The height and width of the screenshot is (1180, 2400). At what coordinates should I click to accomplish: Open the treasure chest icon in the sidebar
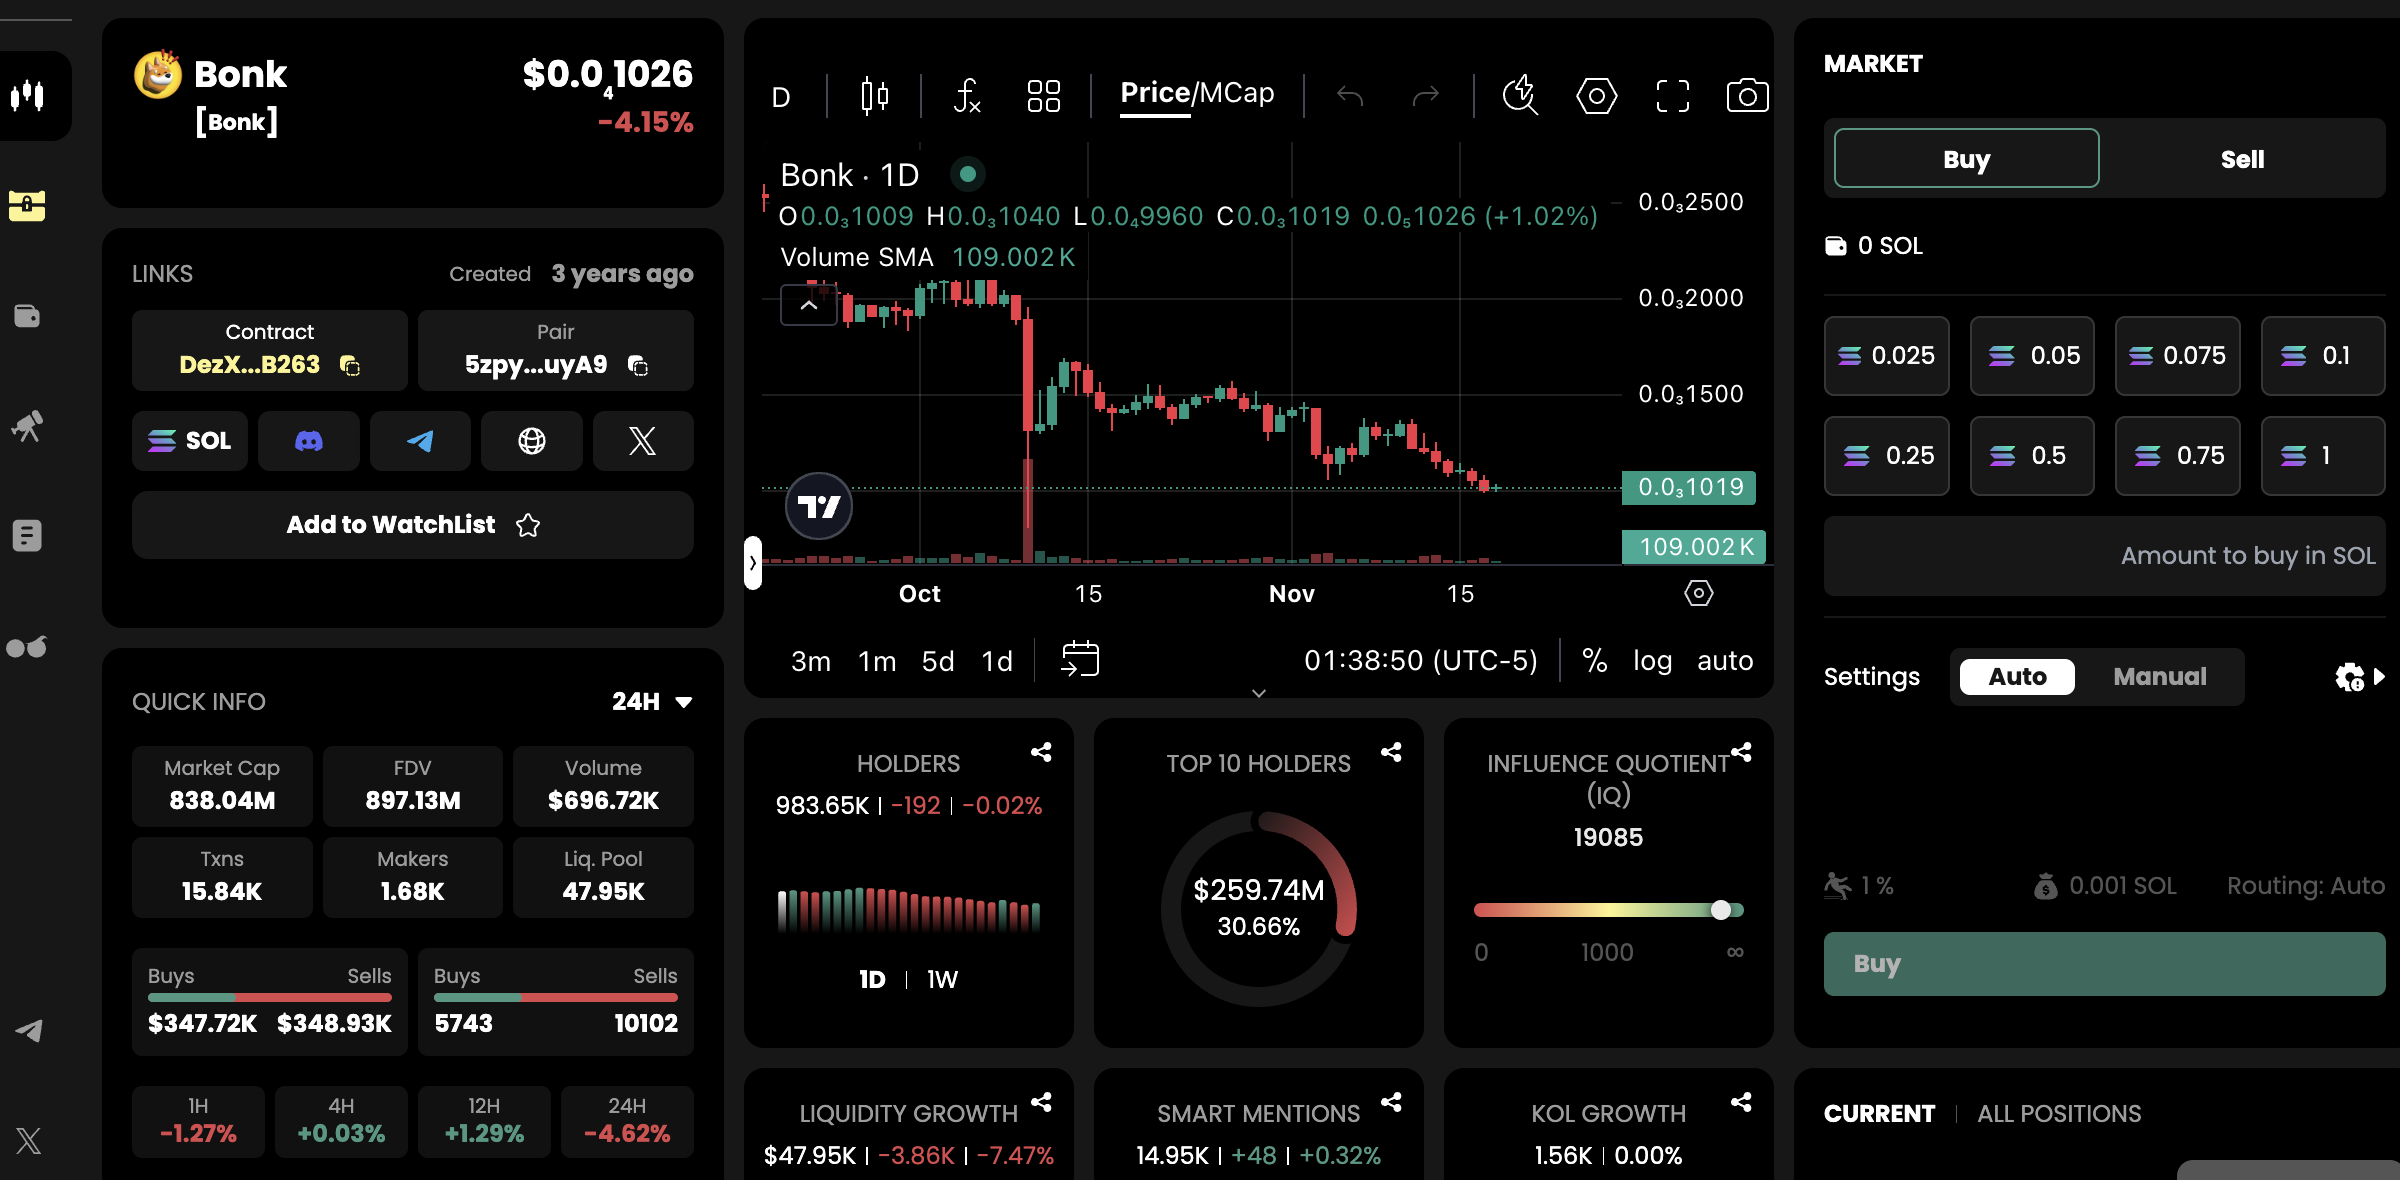(x=27, y=206)
